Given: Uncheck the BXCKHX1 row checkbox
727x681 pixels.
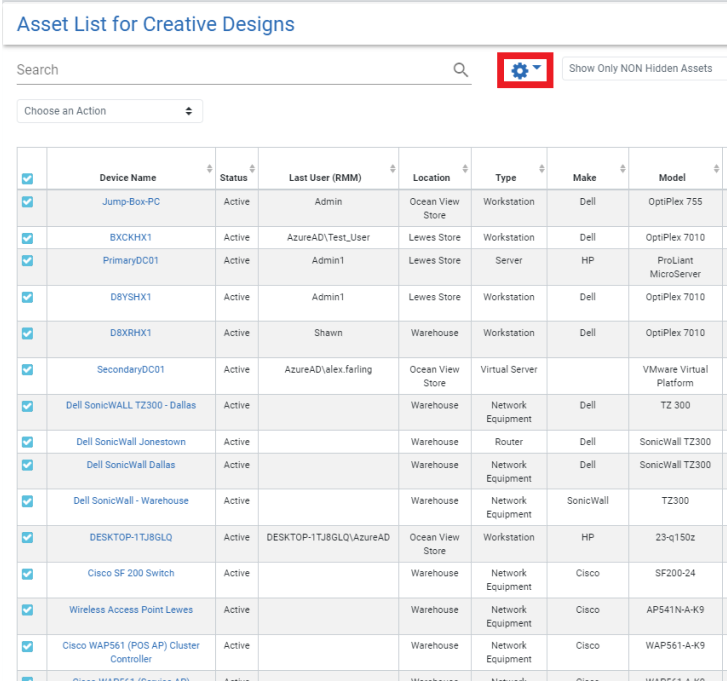Looking at the screenshot, I should click(27, 238).
